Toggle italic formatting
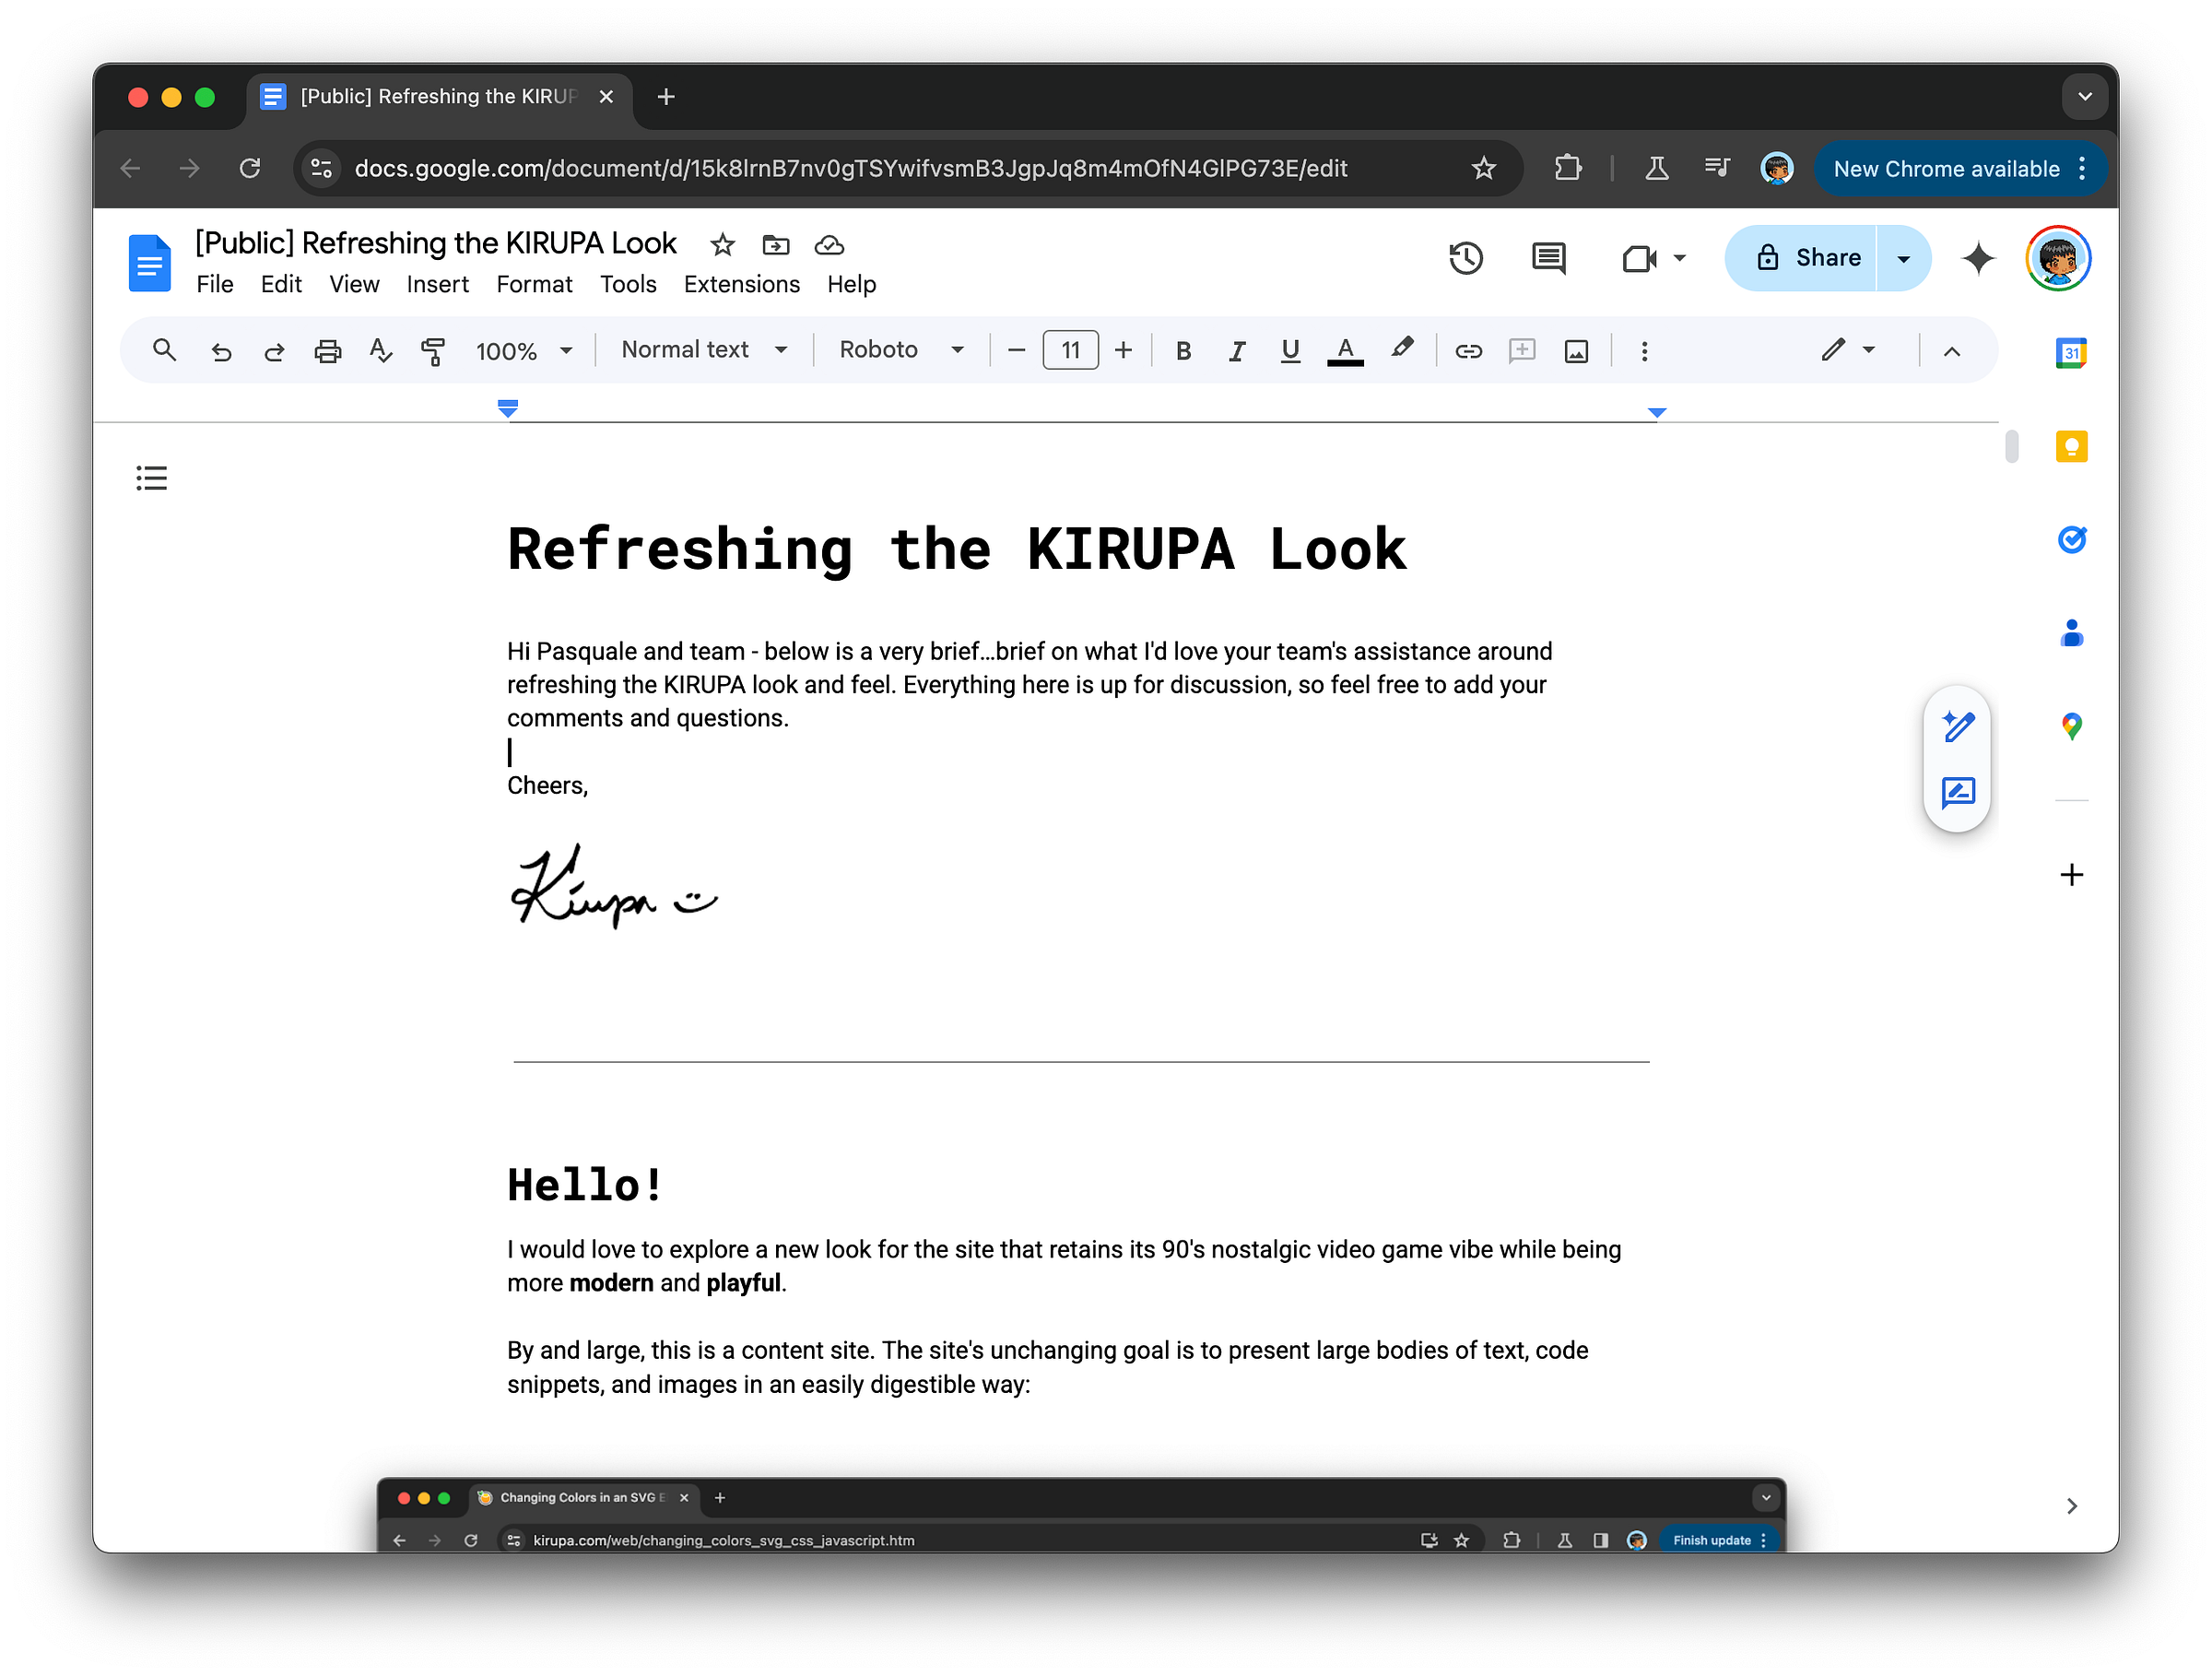Image resolution: width=2212 pixels, height=1676 pixels. pyautogui.click(x=1237, y=351)
